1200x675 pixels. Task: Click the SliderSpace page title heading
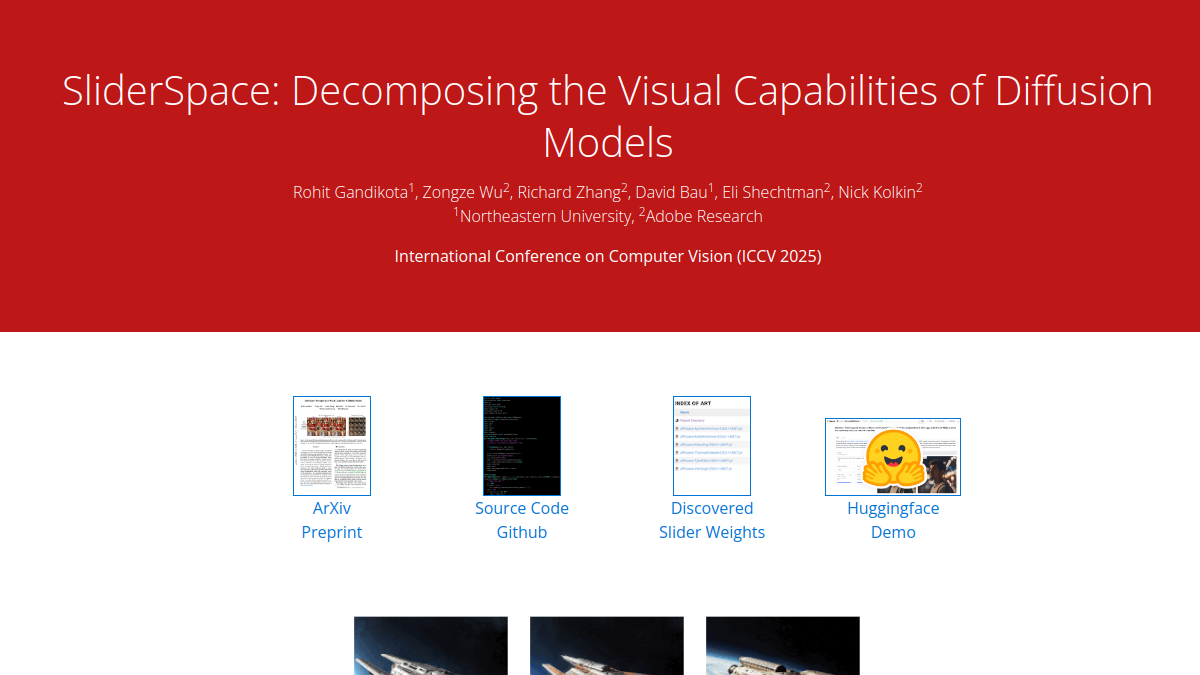coord(608,117)
